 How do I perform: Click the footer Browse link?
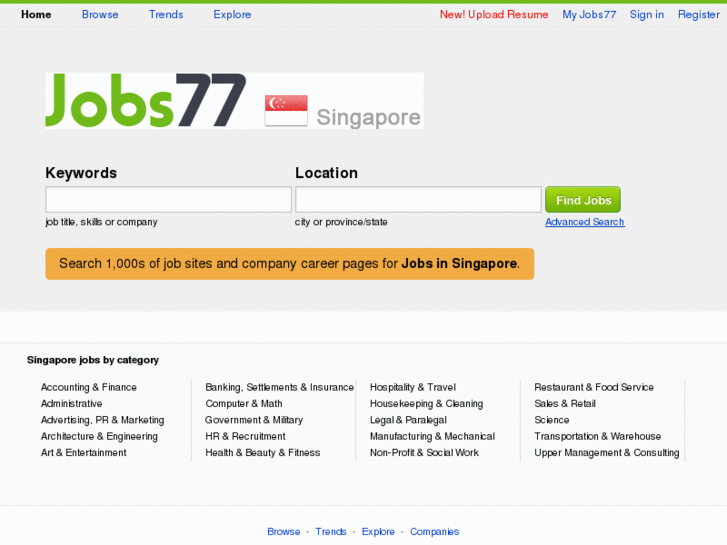point(284,532)
